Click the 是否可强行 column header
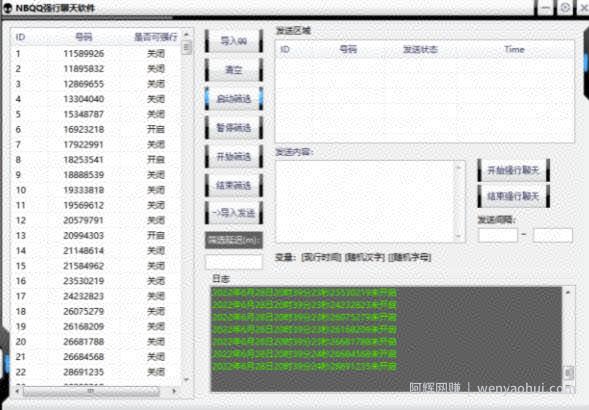The image size is (589, 410). click(x=156, y=37)
